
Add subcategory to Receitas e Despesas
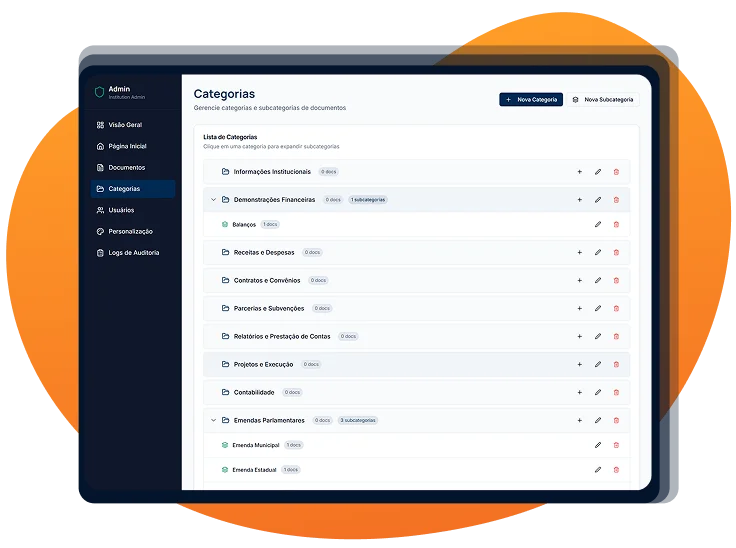pyautogui.click(x=579, y=252)
